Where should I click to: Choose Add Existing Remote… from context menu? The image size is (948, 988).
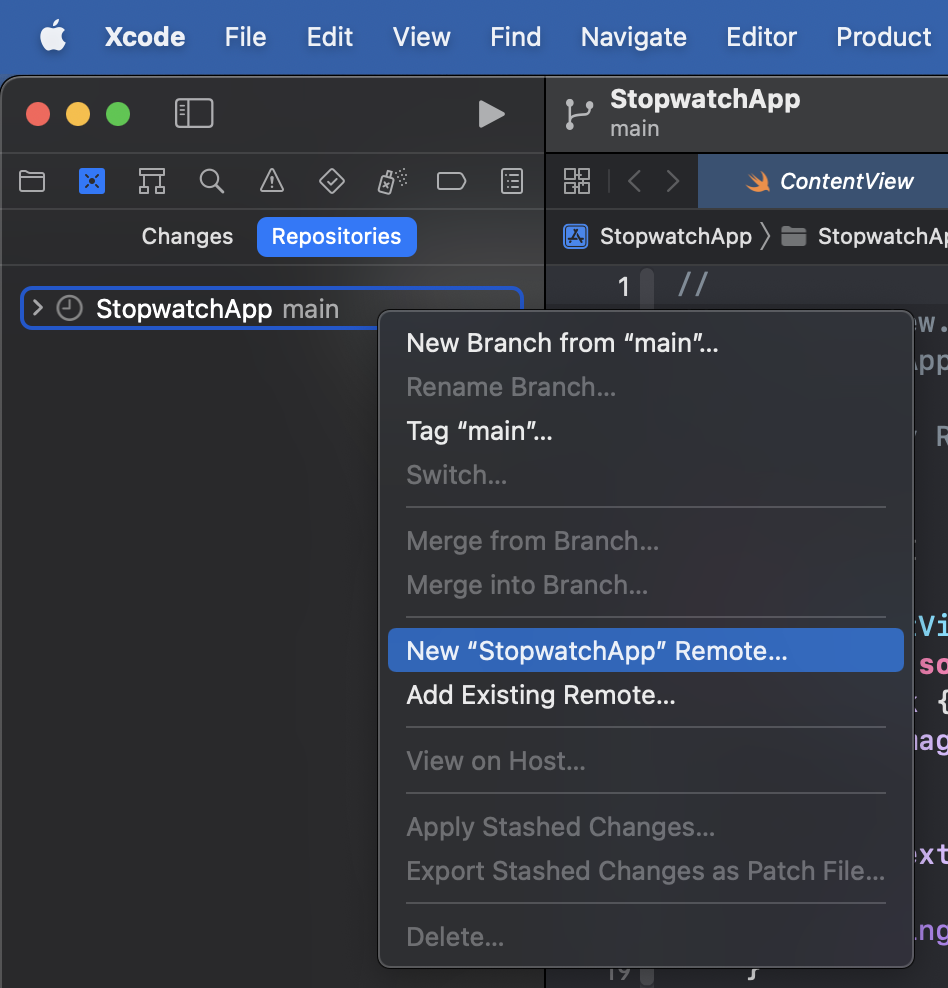(x=541, y=695)
